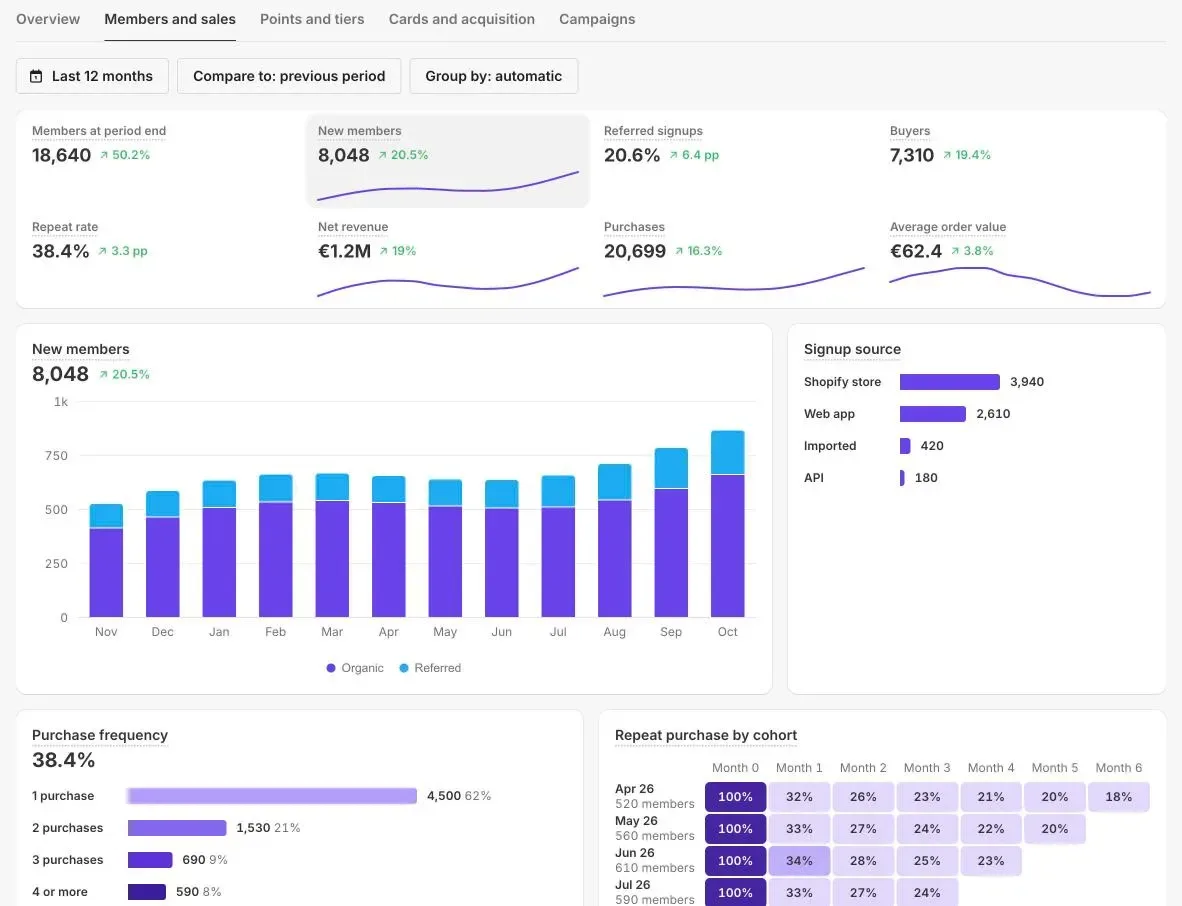Click the Purchase frequency heading
This screenshot has height=906, width=1182.
click(x=100, y=735)
